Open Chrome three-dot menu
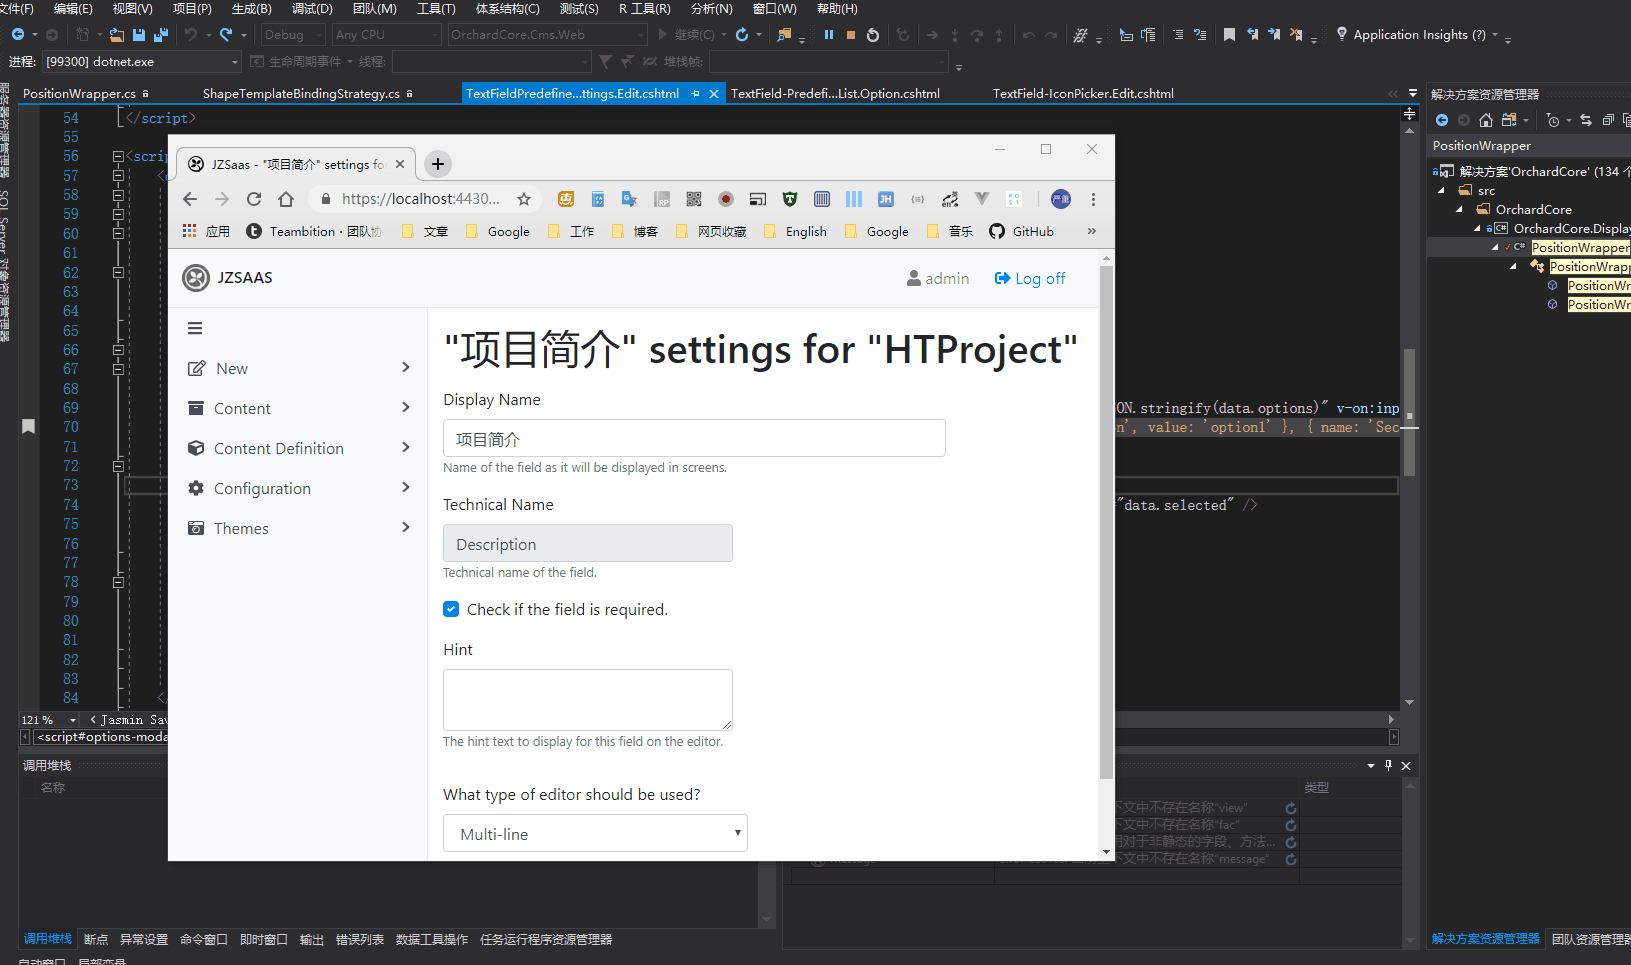The height and width of the screenshot is (965, 1631). coord(1093,199)
